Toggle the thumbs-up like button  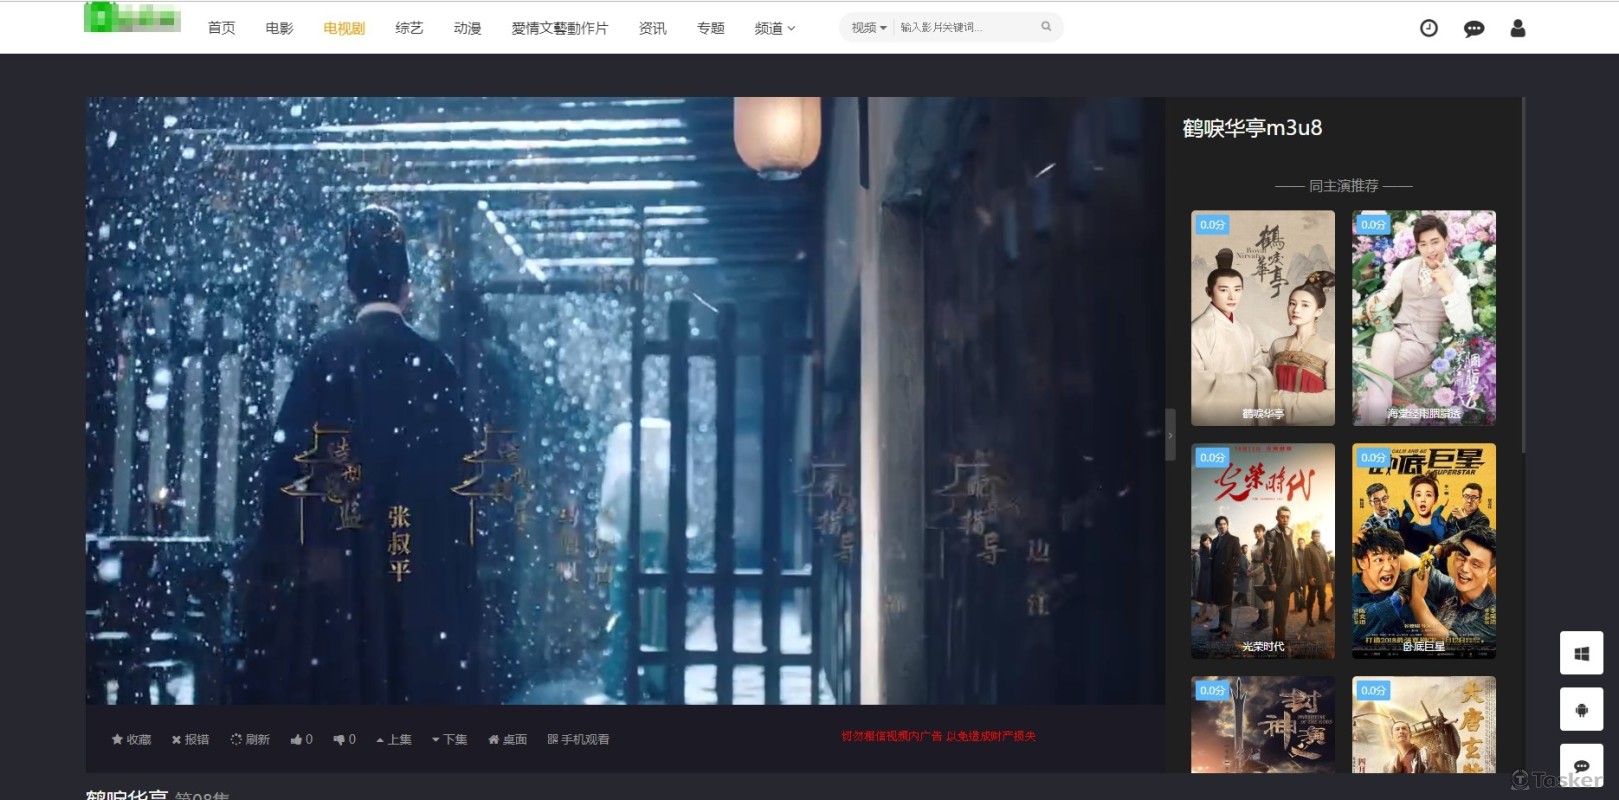click(301, 739)
